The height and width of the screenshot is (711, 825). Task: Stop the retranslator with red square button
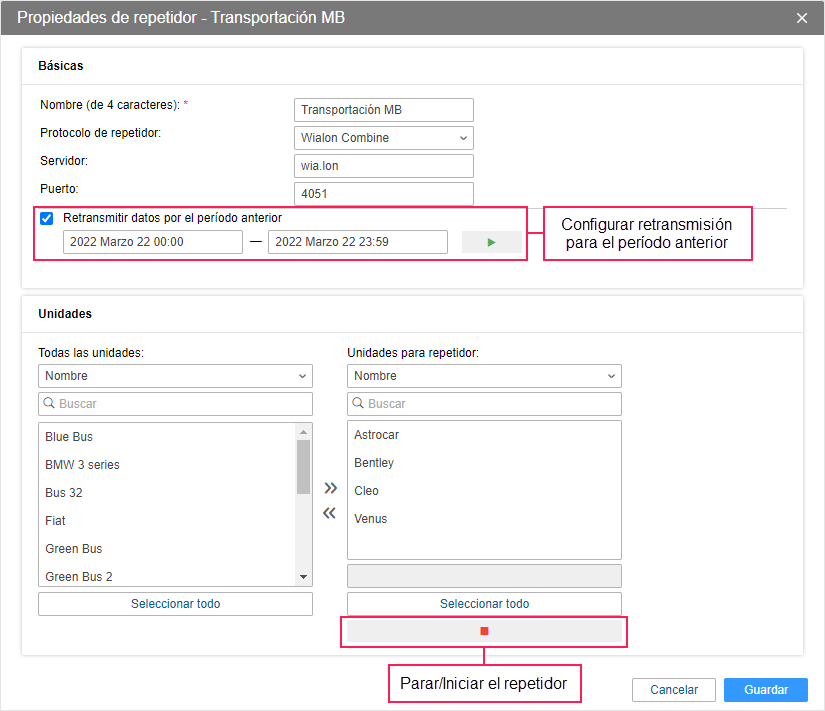[484, 631]
